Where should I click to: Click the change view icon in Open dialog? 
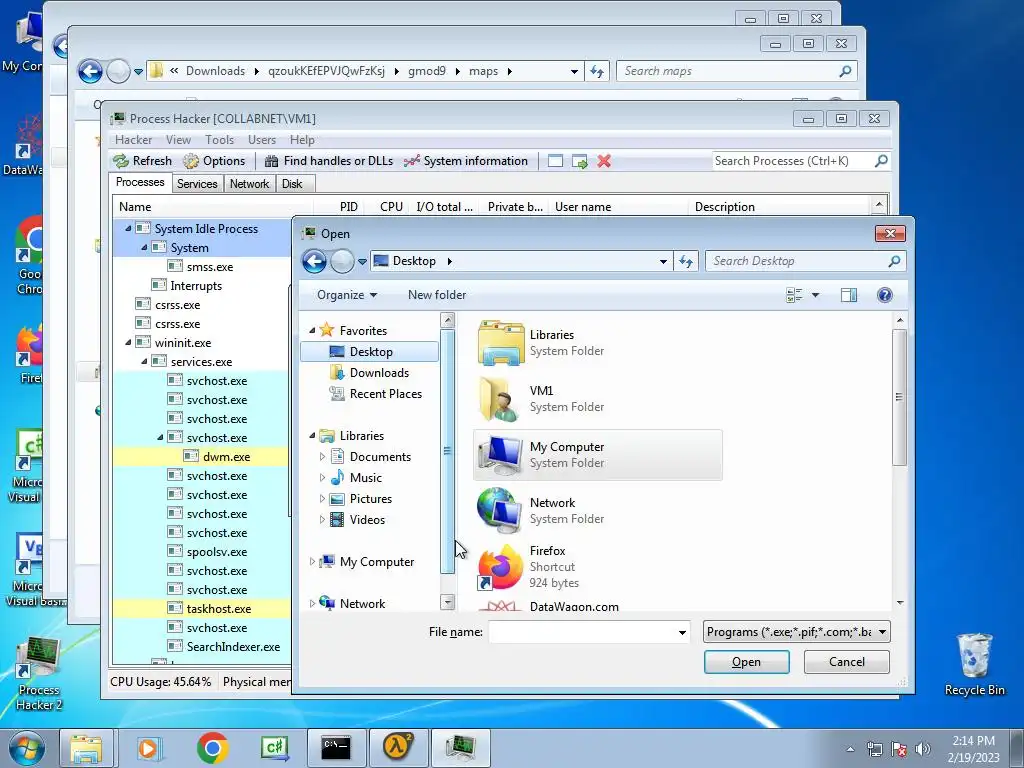click(794, 295)
